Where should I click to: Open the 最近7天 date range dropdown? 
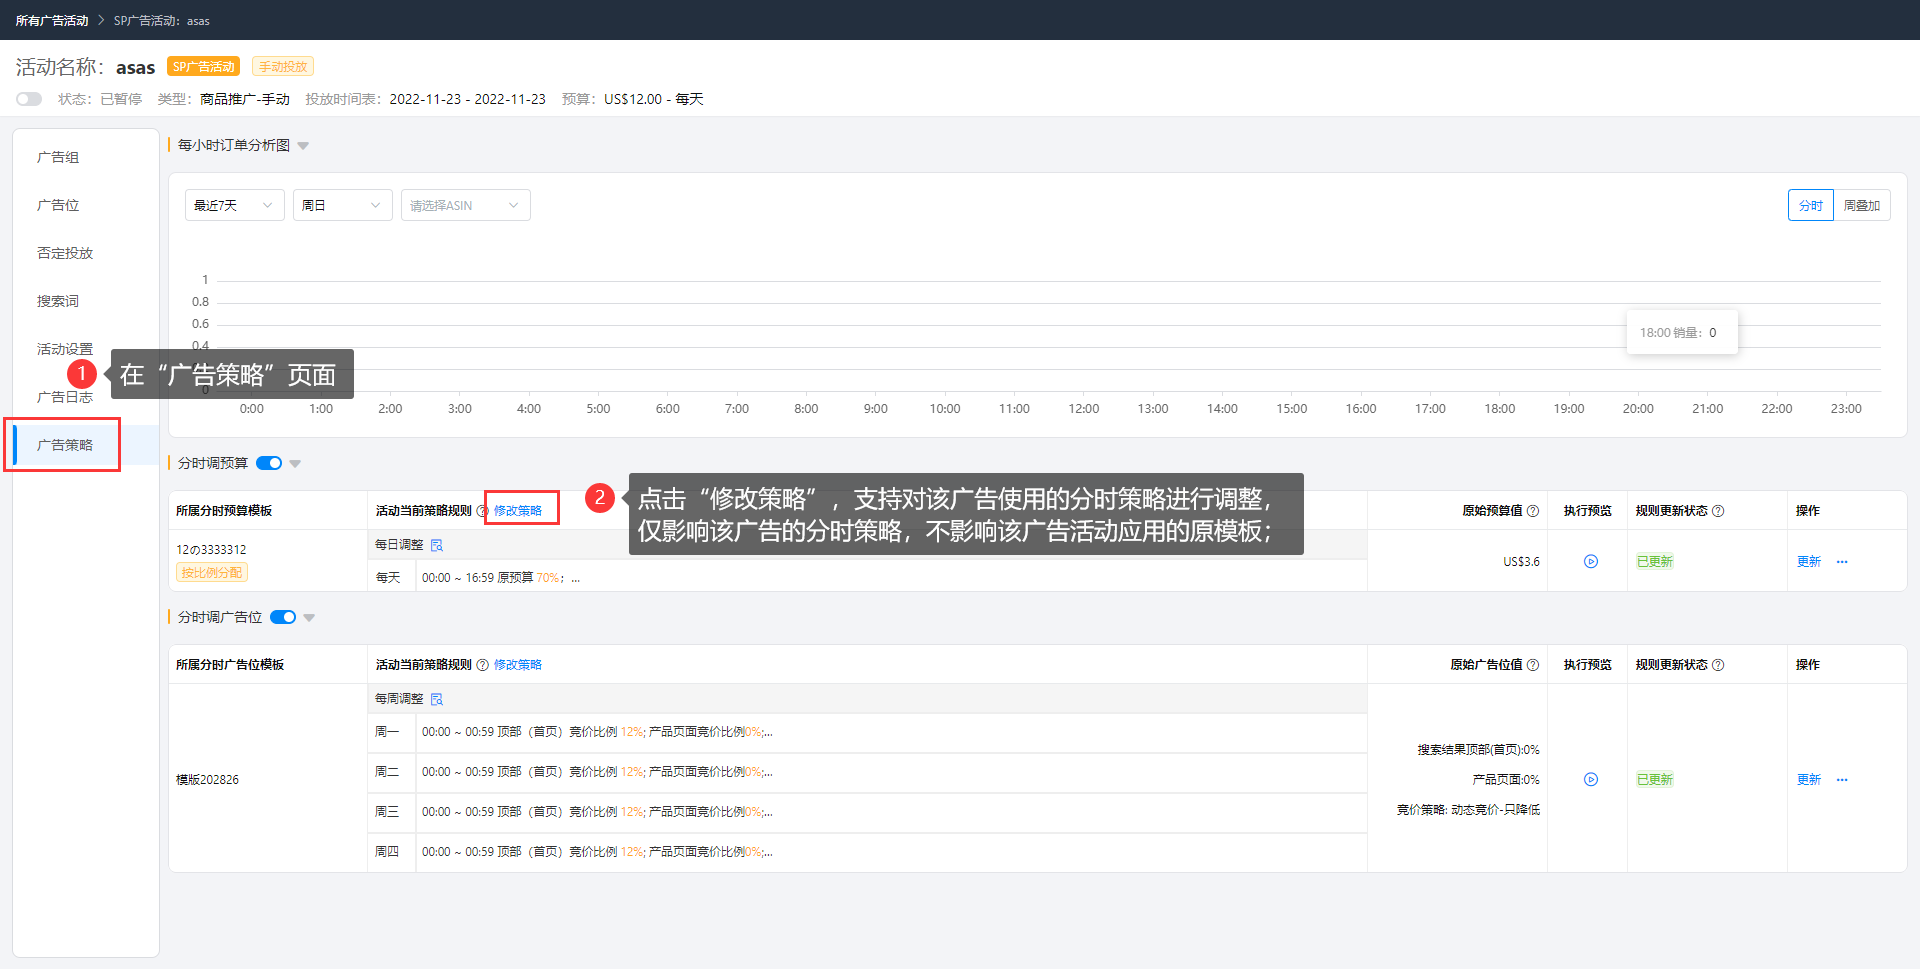click(234, 205)
